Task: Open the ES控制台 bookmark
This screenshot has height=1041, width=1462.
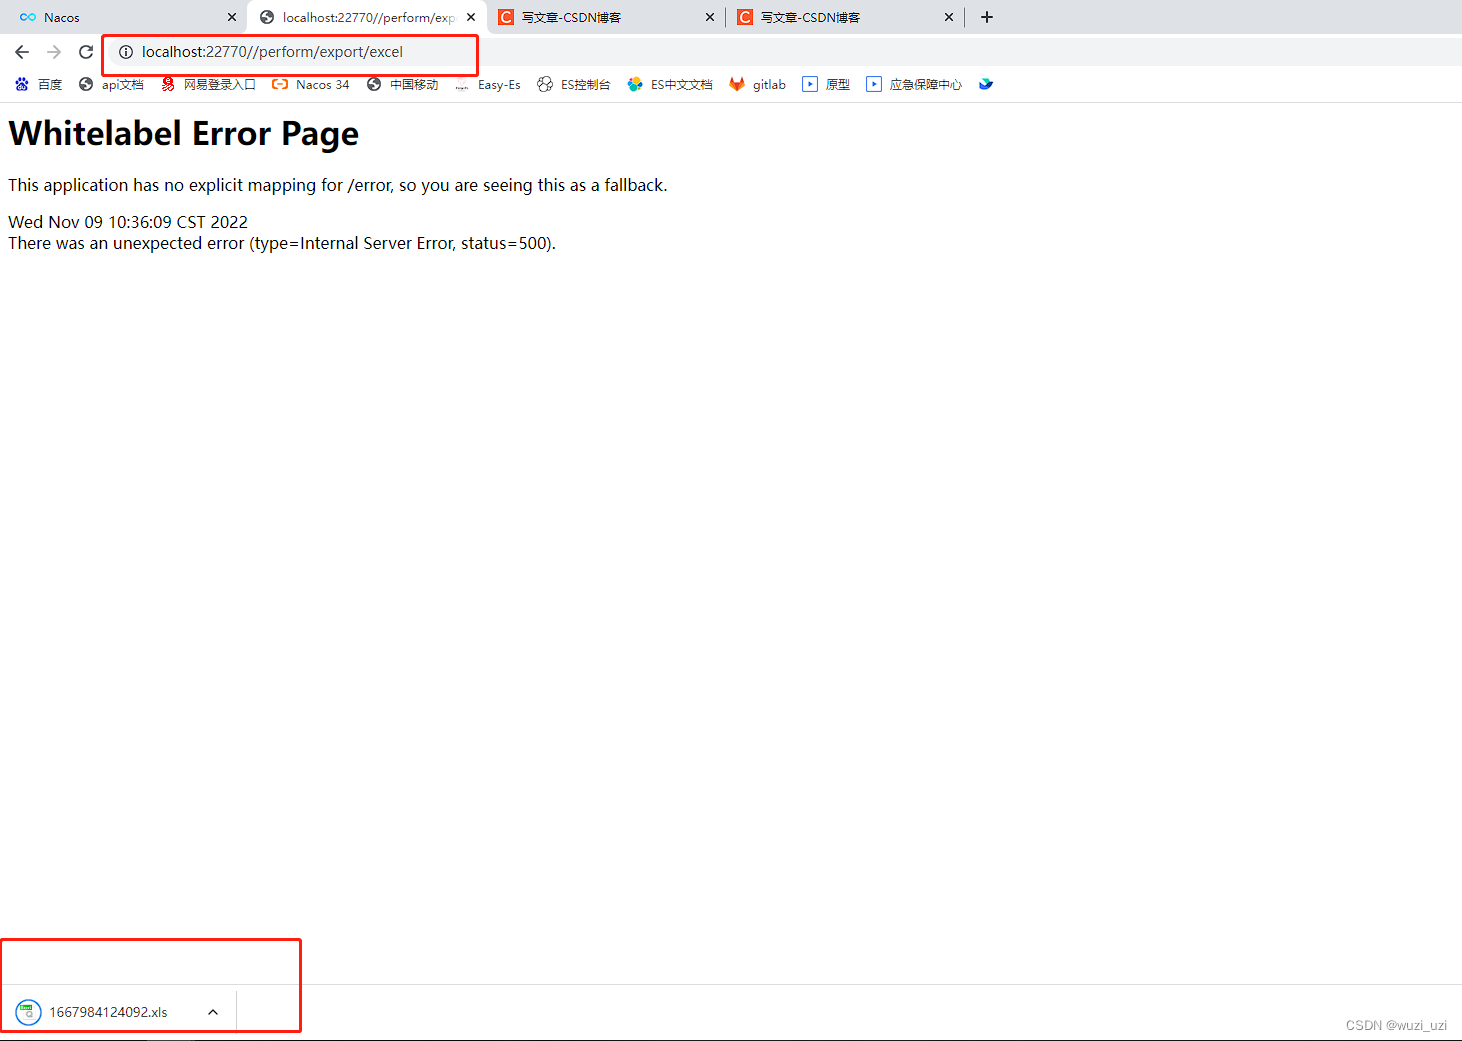Action: coord(574,85)
